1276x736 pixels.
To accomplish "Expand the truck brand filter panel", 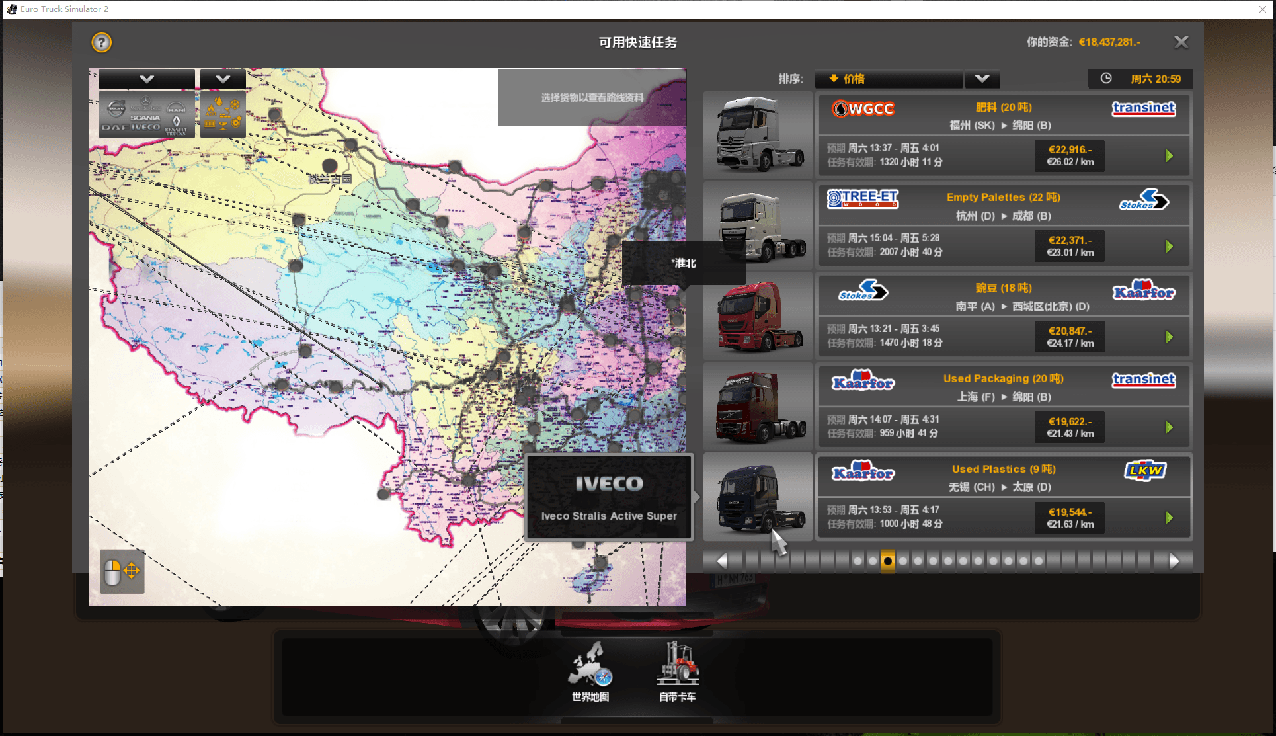I will [x=147, y=78].
